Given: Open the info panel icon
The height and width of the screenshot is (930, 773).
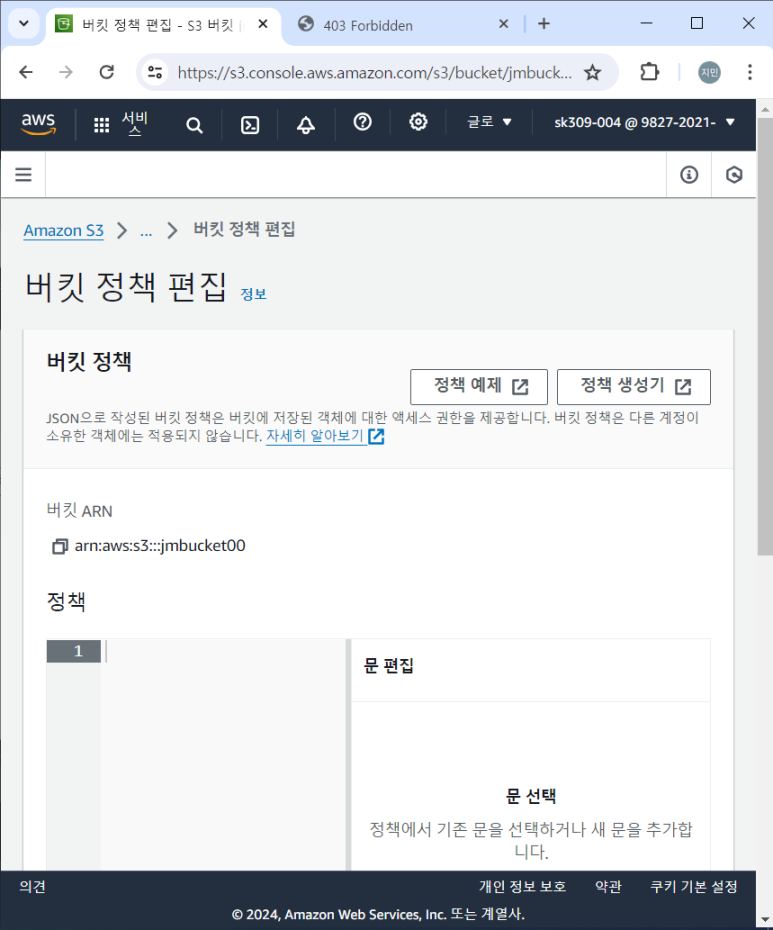Looking at the screenshot, I should 689,174.
